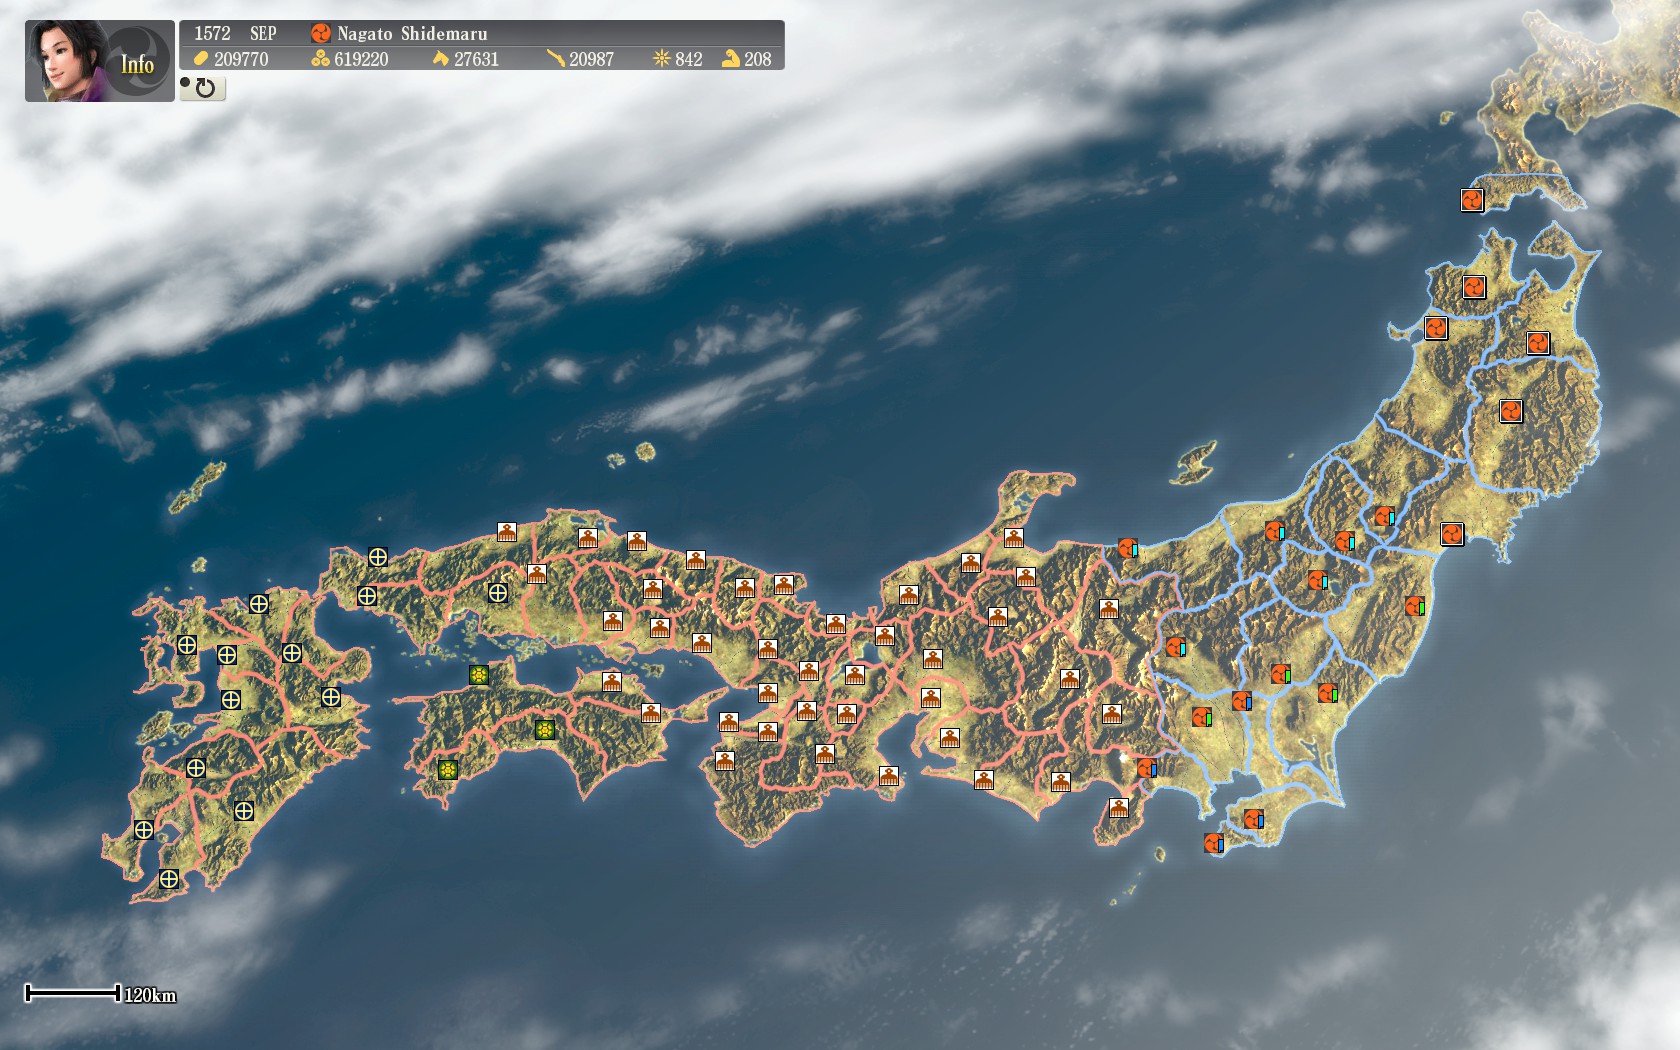Open the Info panel button
The width and height of the screenshot is (1680, 1050).
[138, 64]
